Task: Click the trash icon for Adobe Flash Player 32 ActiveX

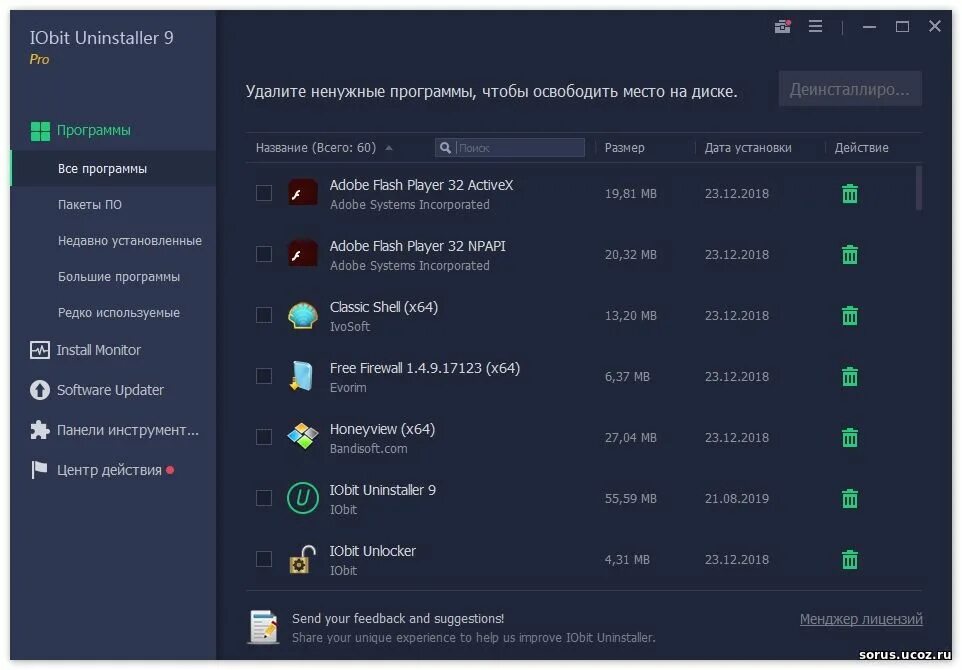Action: pyautogui.click(x=850, y=194)
